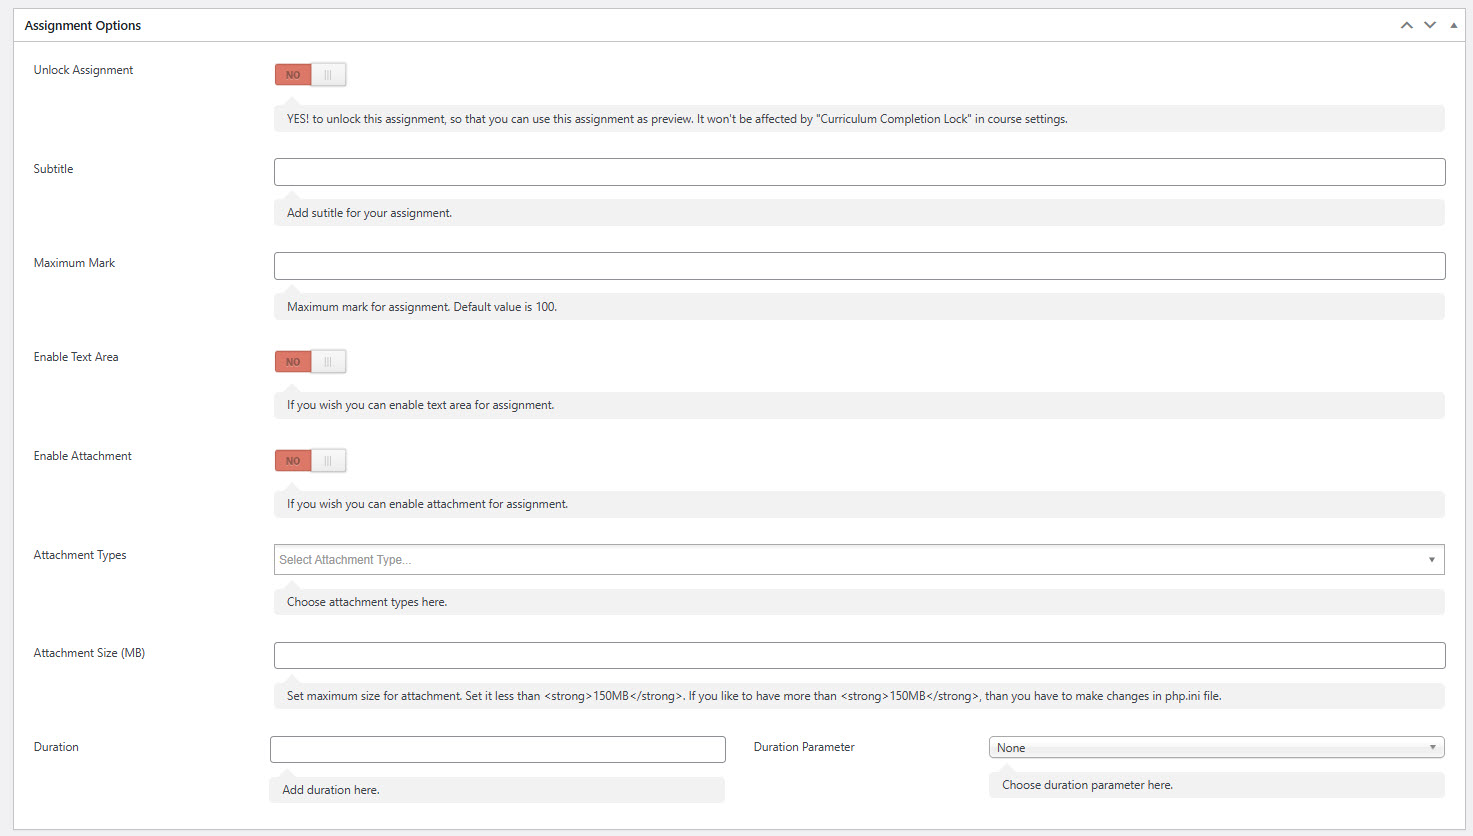Screen dimensions: 1473x836
Task: Open the Select Attachment Type dropdown
Action: 859,560
